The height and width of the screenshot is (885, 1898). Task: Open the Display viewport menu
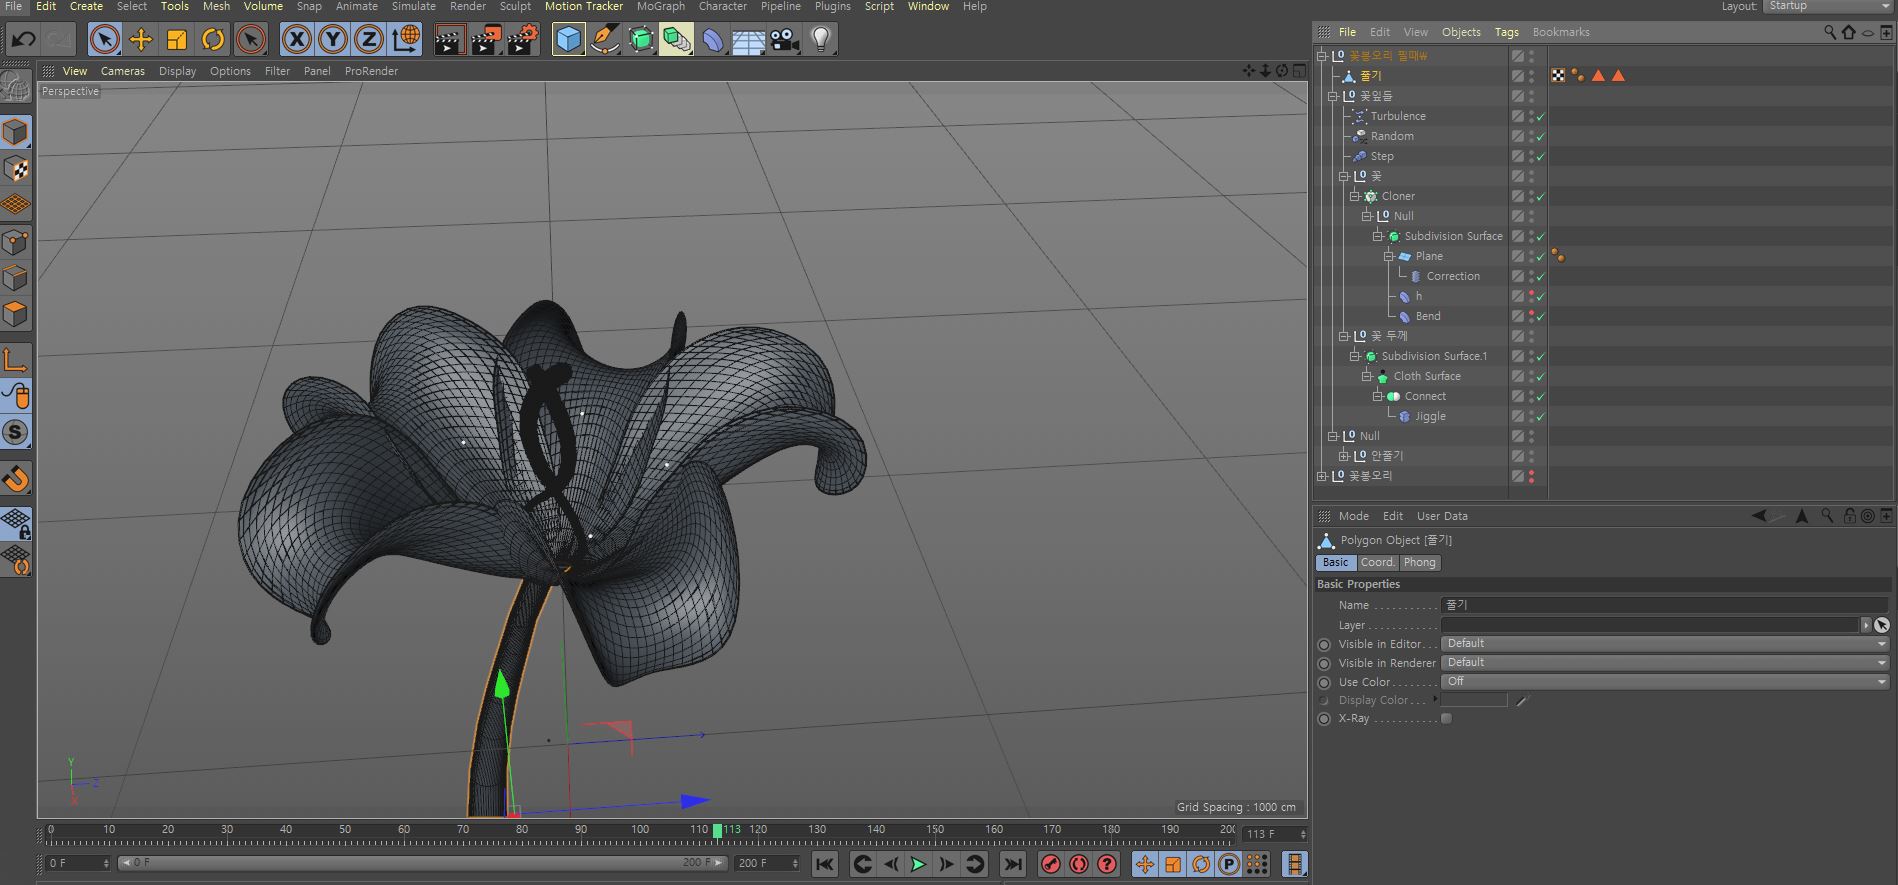pyautogui.click(x=177, y=71)
